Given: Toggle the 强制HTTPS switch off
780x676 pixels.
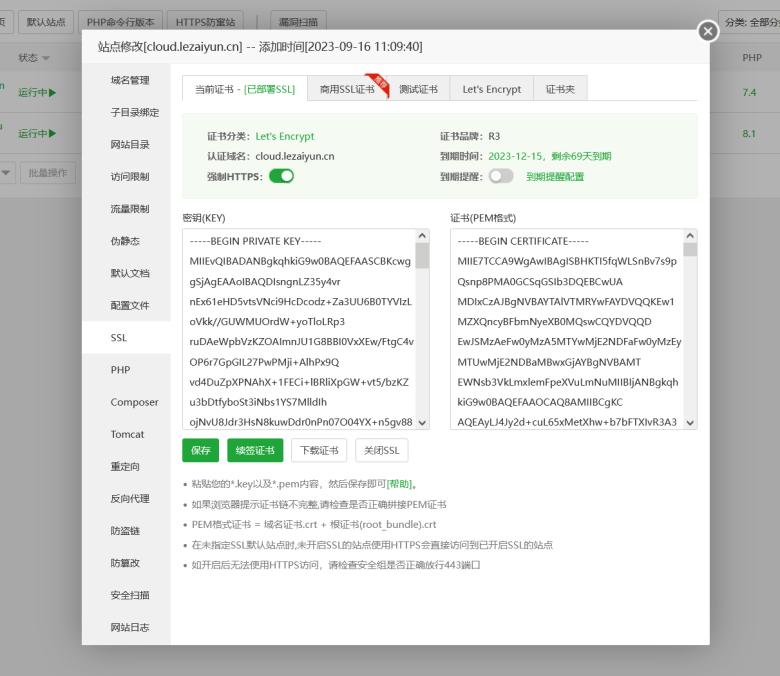Looking at the screenshot, I should [x=282, y=176].
